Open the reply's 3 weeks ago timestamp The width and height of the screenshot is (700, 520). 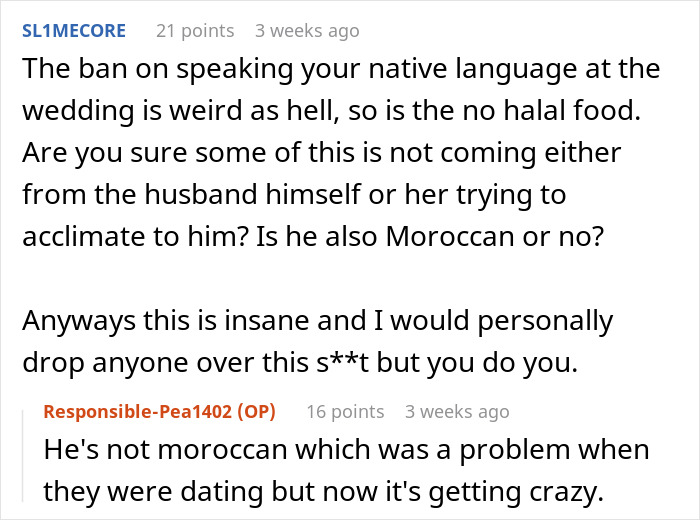[x=457, y=412]
